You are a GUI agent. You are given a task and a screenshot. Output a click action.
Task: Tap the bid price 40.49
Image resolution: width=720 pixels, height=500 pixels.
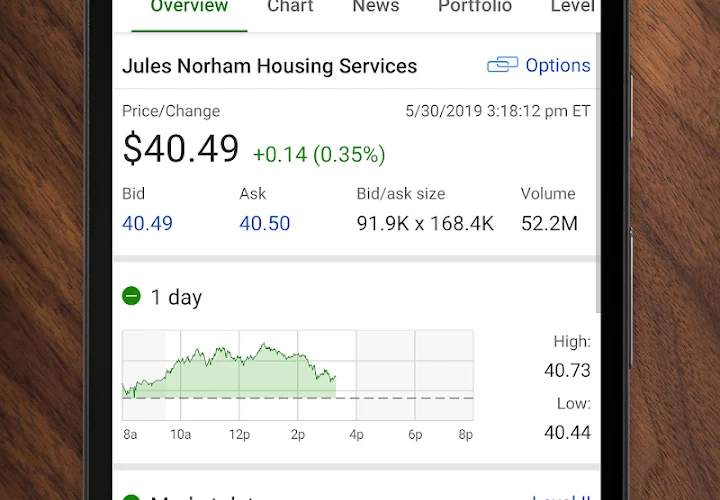click(x=147, y=224)
